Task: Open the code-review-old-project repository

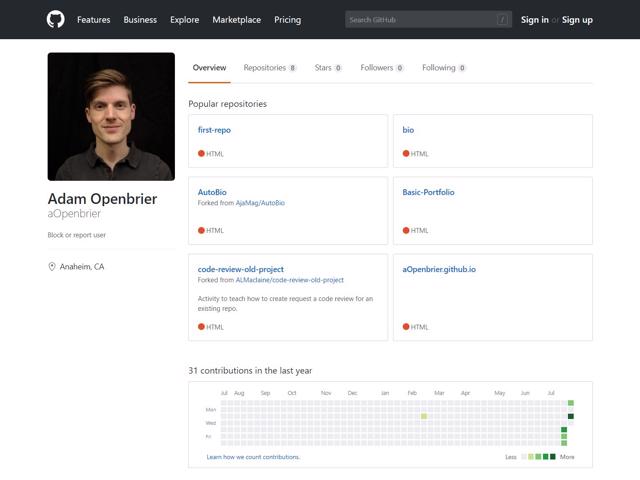Action: click(x=240, y=269)
